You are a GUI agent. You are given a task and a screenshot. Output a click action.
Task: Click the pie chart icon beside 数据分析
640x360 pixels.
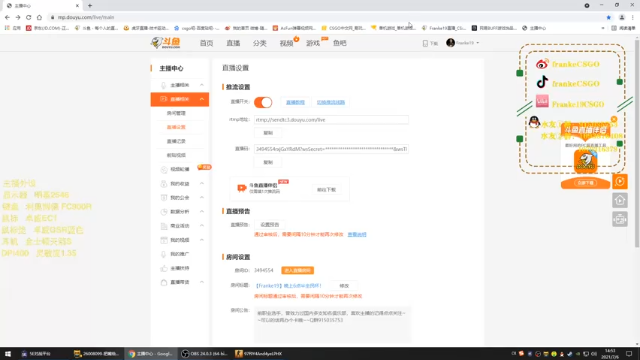coord(164,212)
